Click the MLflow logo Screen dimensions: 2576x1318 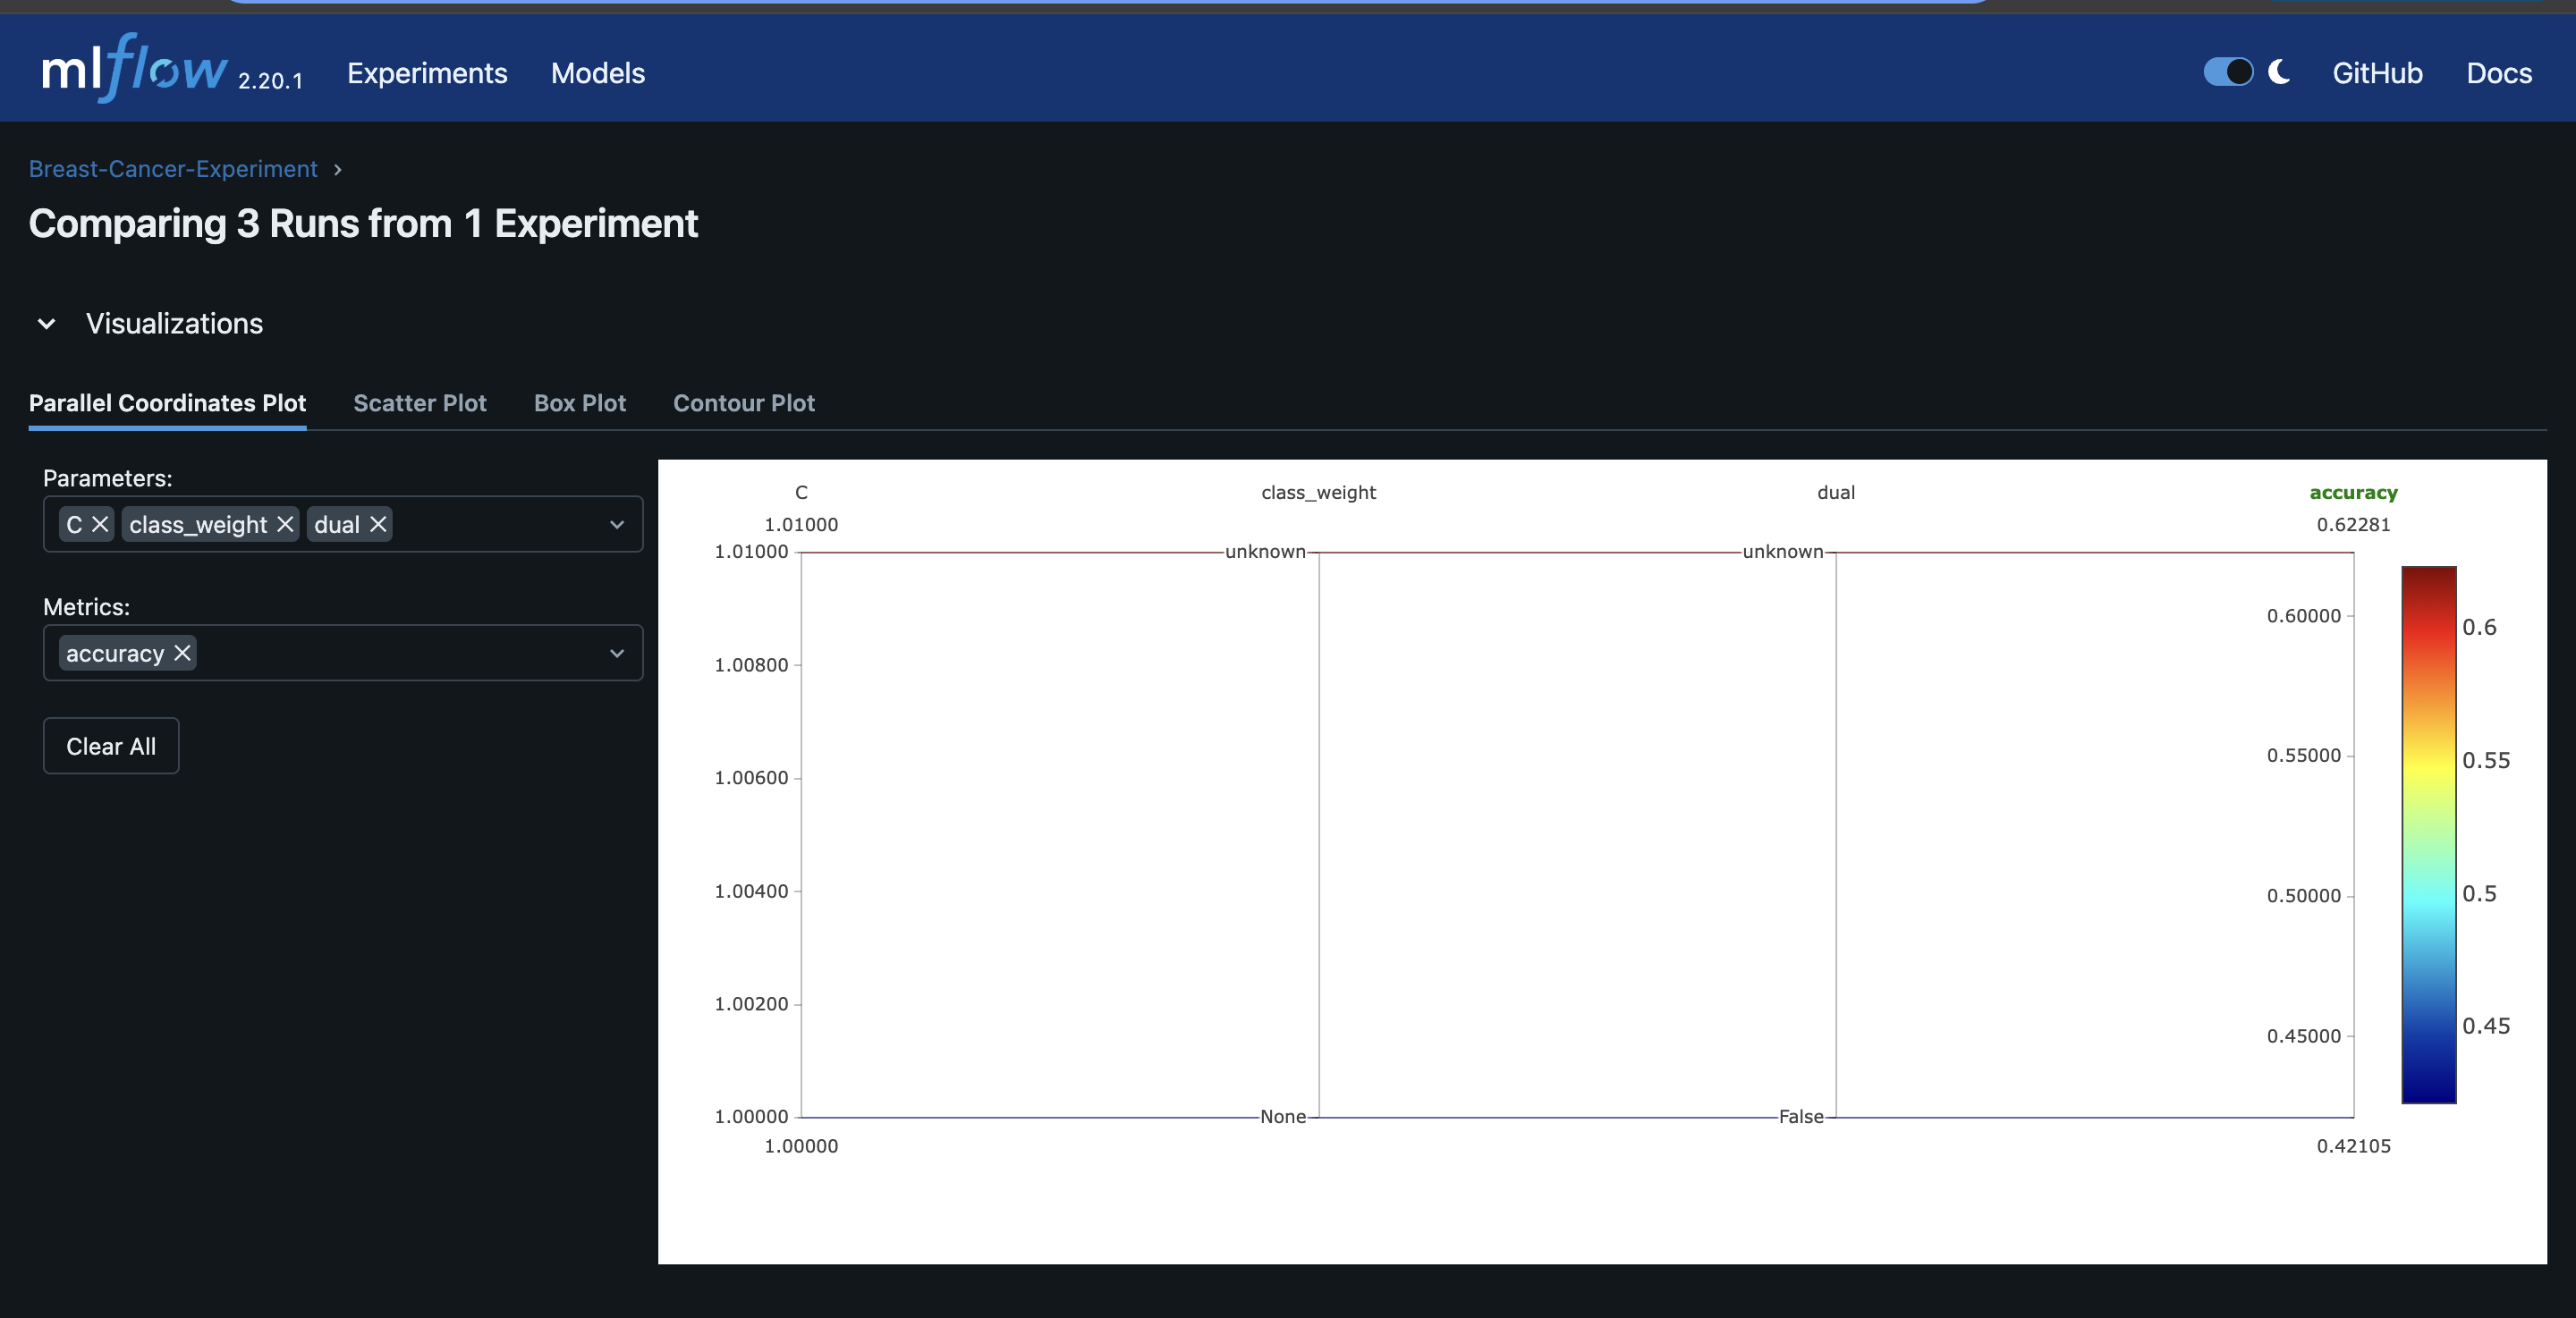[135, 70]
